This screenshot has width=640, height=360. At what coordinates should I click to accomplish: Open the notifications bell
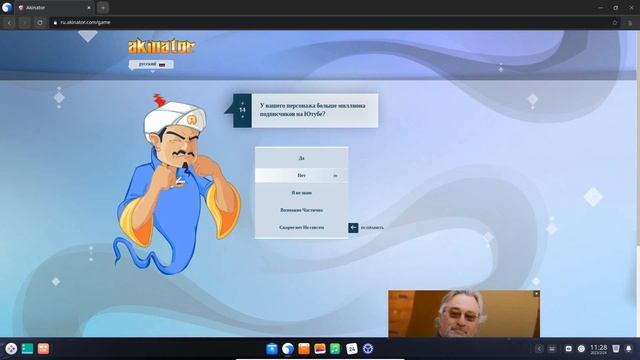click(629, 349)
